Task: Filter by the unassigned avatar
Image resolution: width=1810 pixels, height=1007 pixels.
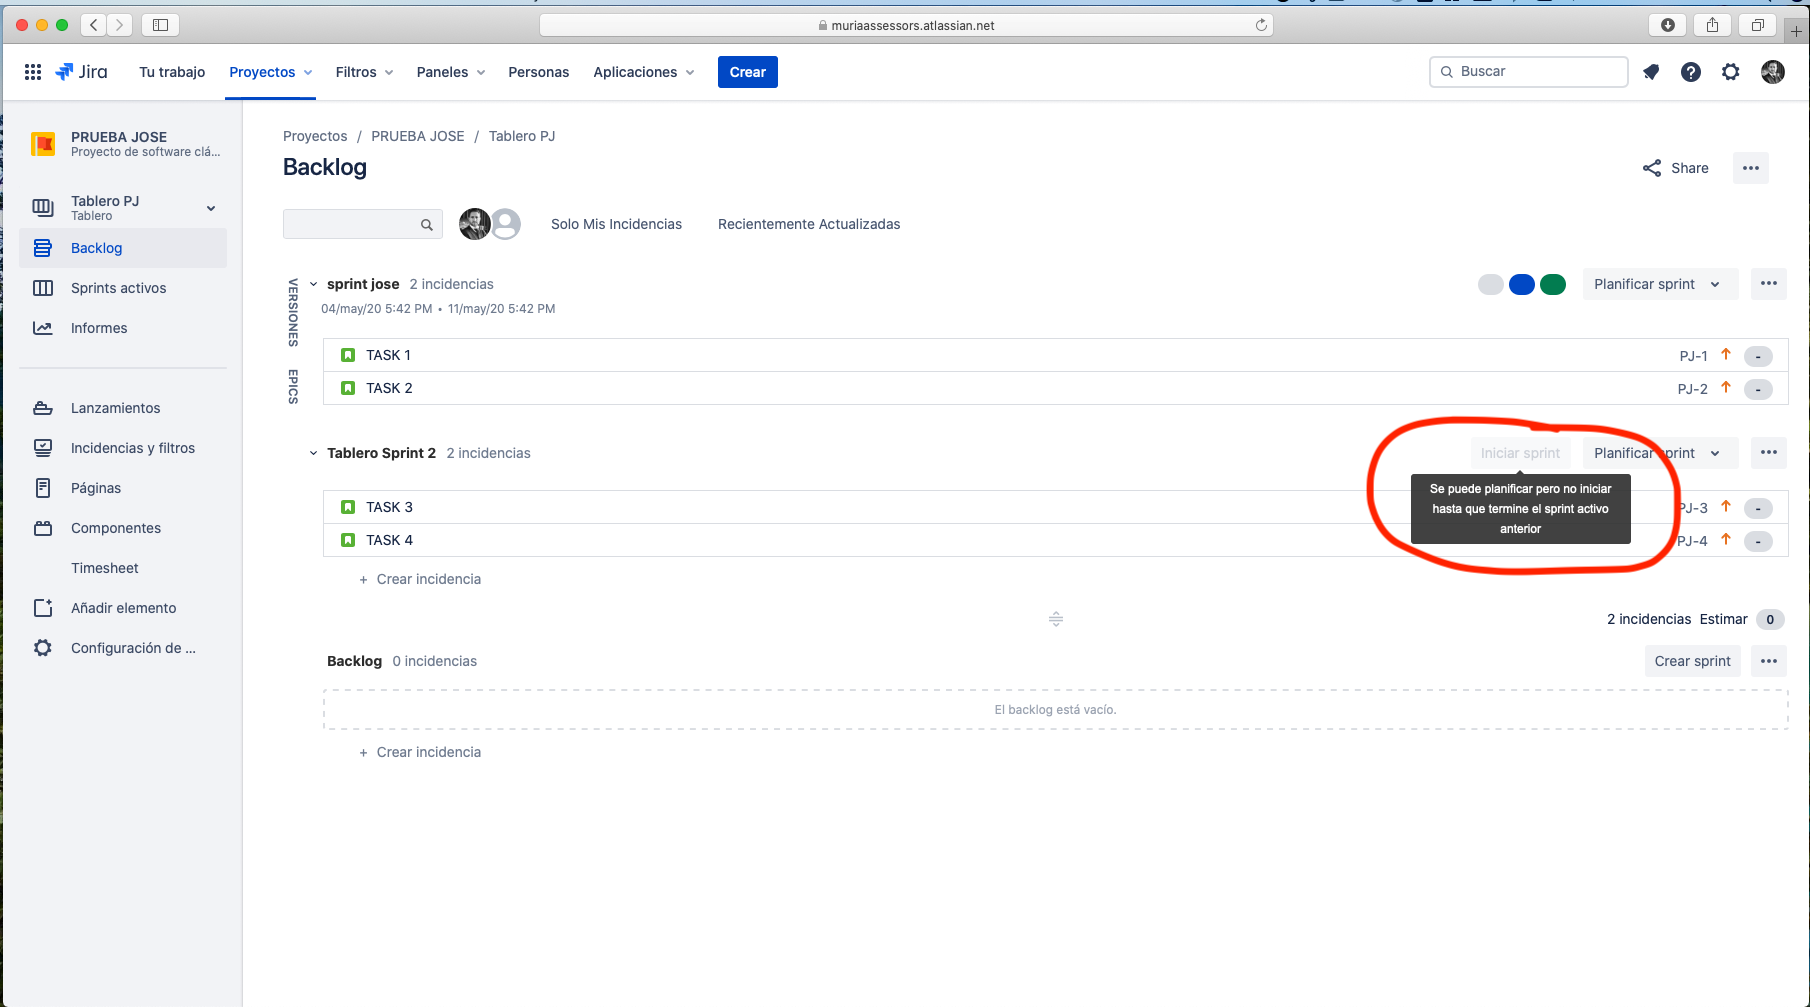Action: pos(507,224)
